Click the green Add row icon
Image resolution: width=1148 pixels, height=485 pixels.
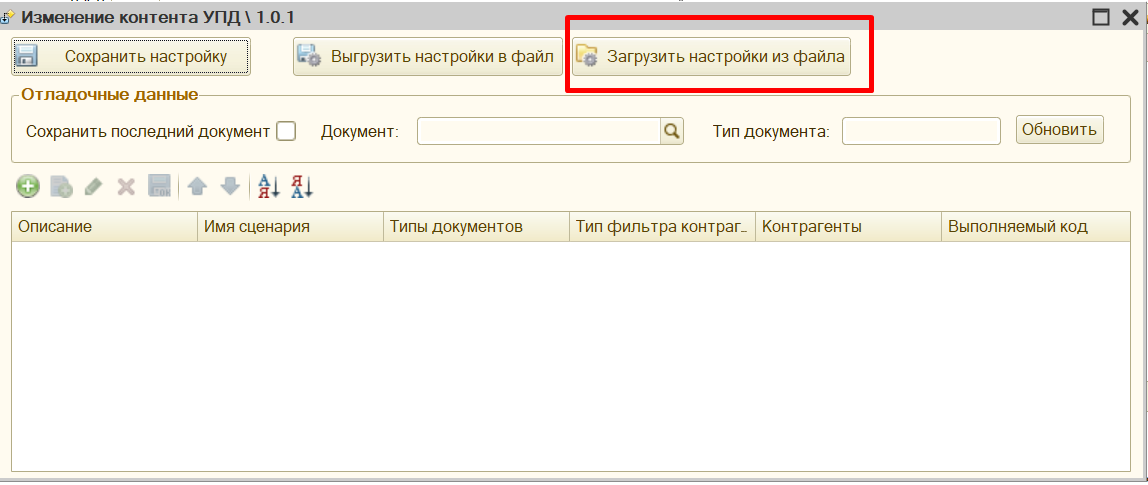[x=28, y=186]
